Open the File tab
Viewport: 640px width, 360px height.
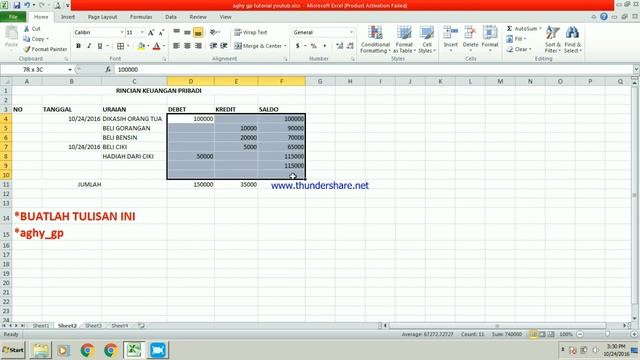pos(13,17)
